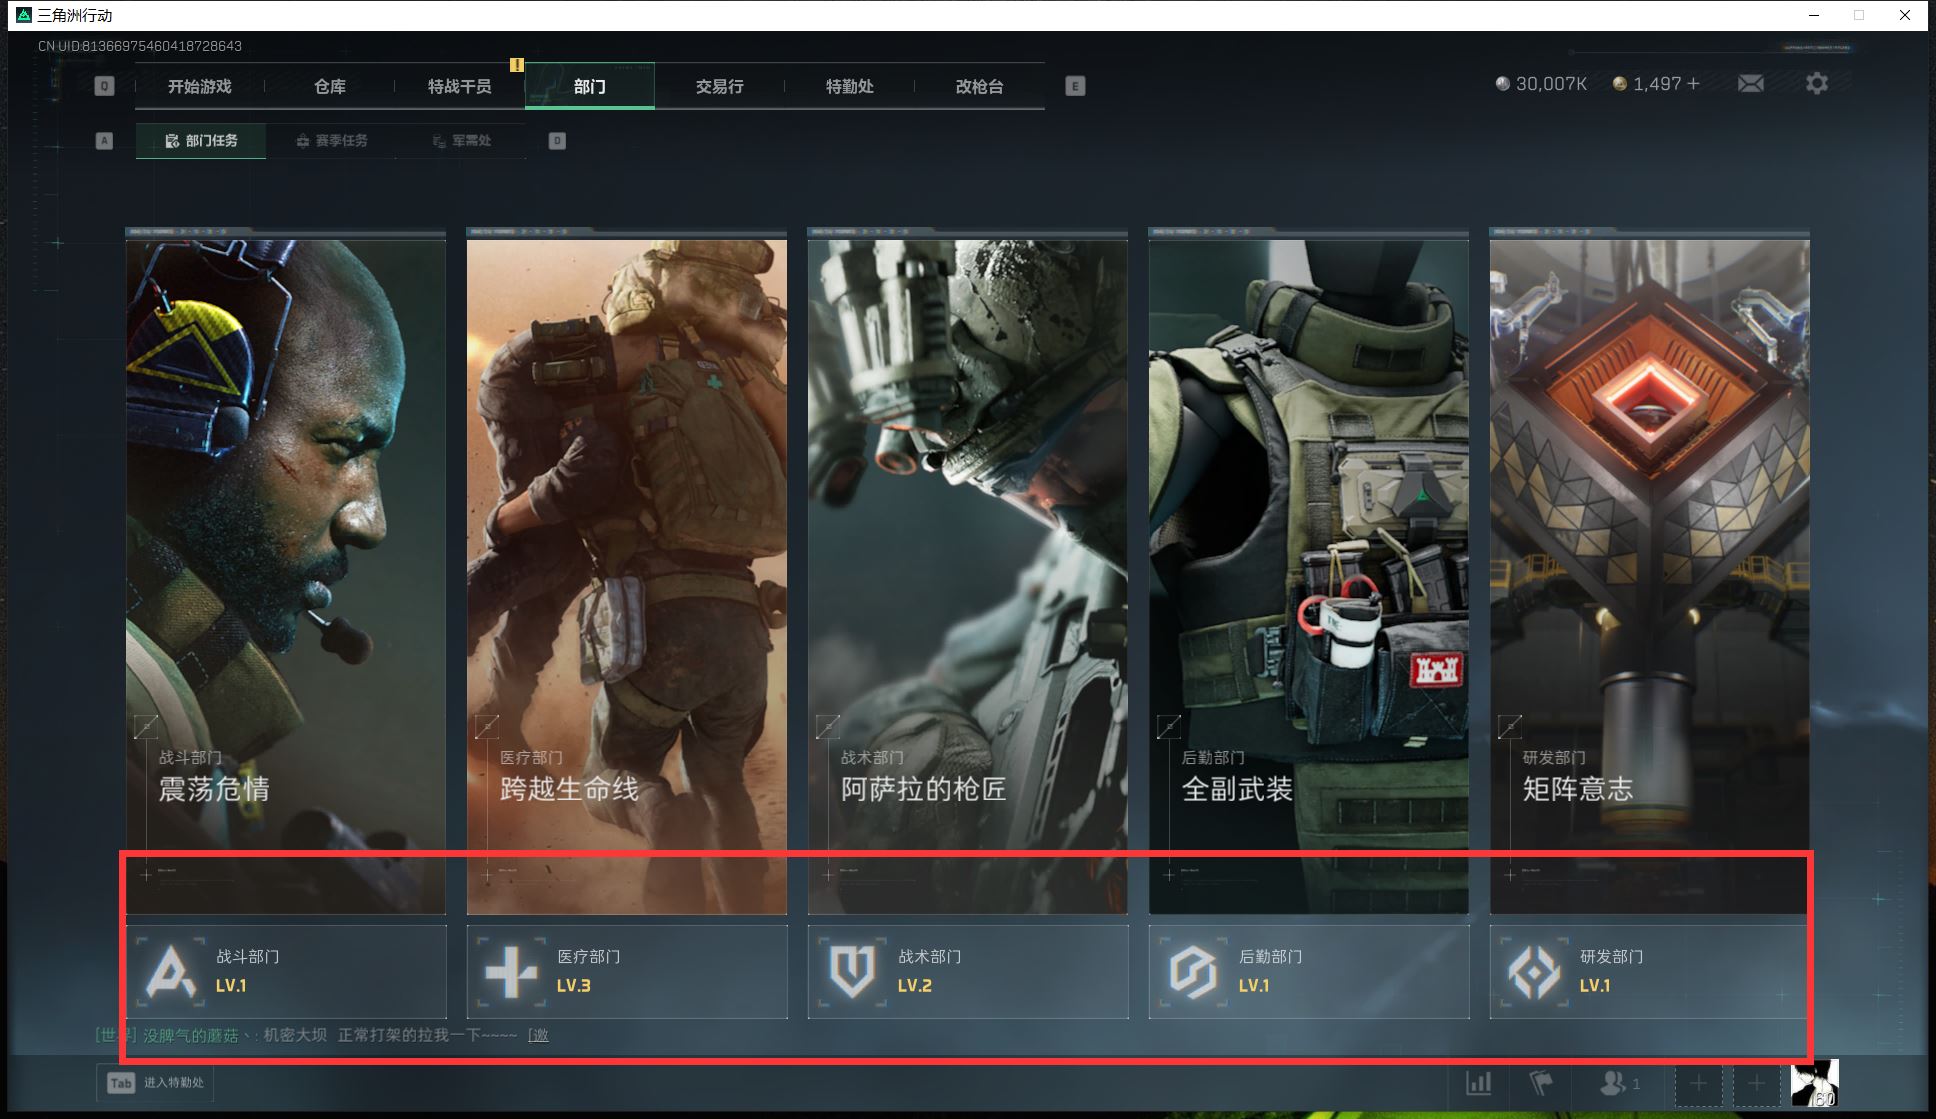Switch to 仓库 tab
This screenshot has height=1119, width=1936.
point(330,87)
